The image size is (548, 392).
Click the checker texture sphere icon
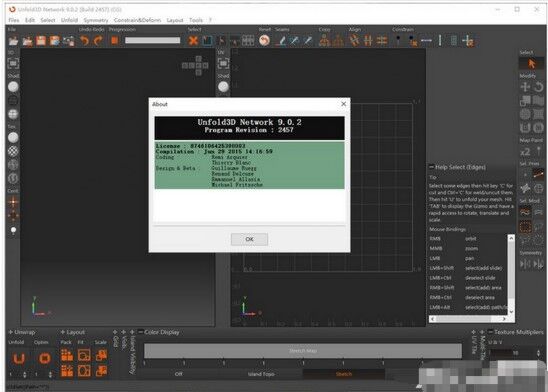13,151
